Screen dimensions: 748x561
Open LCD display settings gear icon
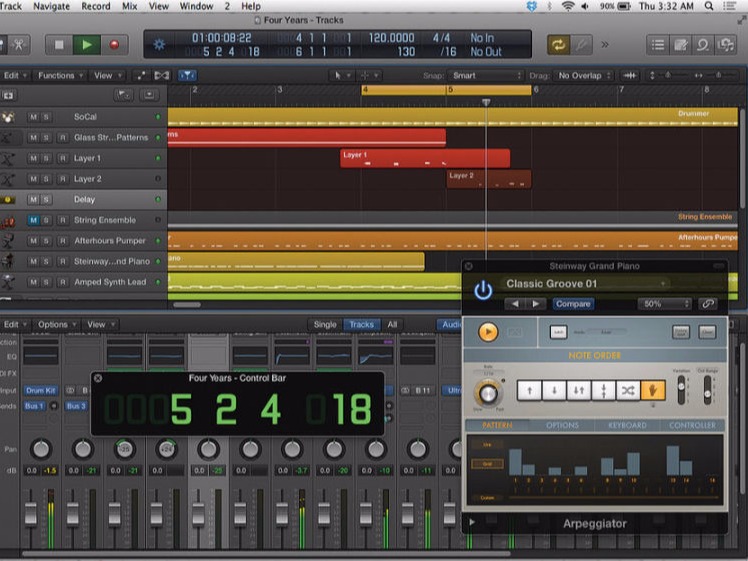(159, 45)
